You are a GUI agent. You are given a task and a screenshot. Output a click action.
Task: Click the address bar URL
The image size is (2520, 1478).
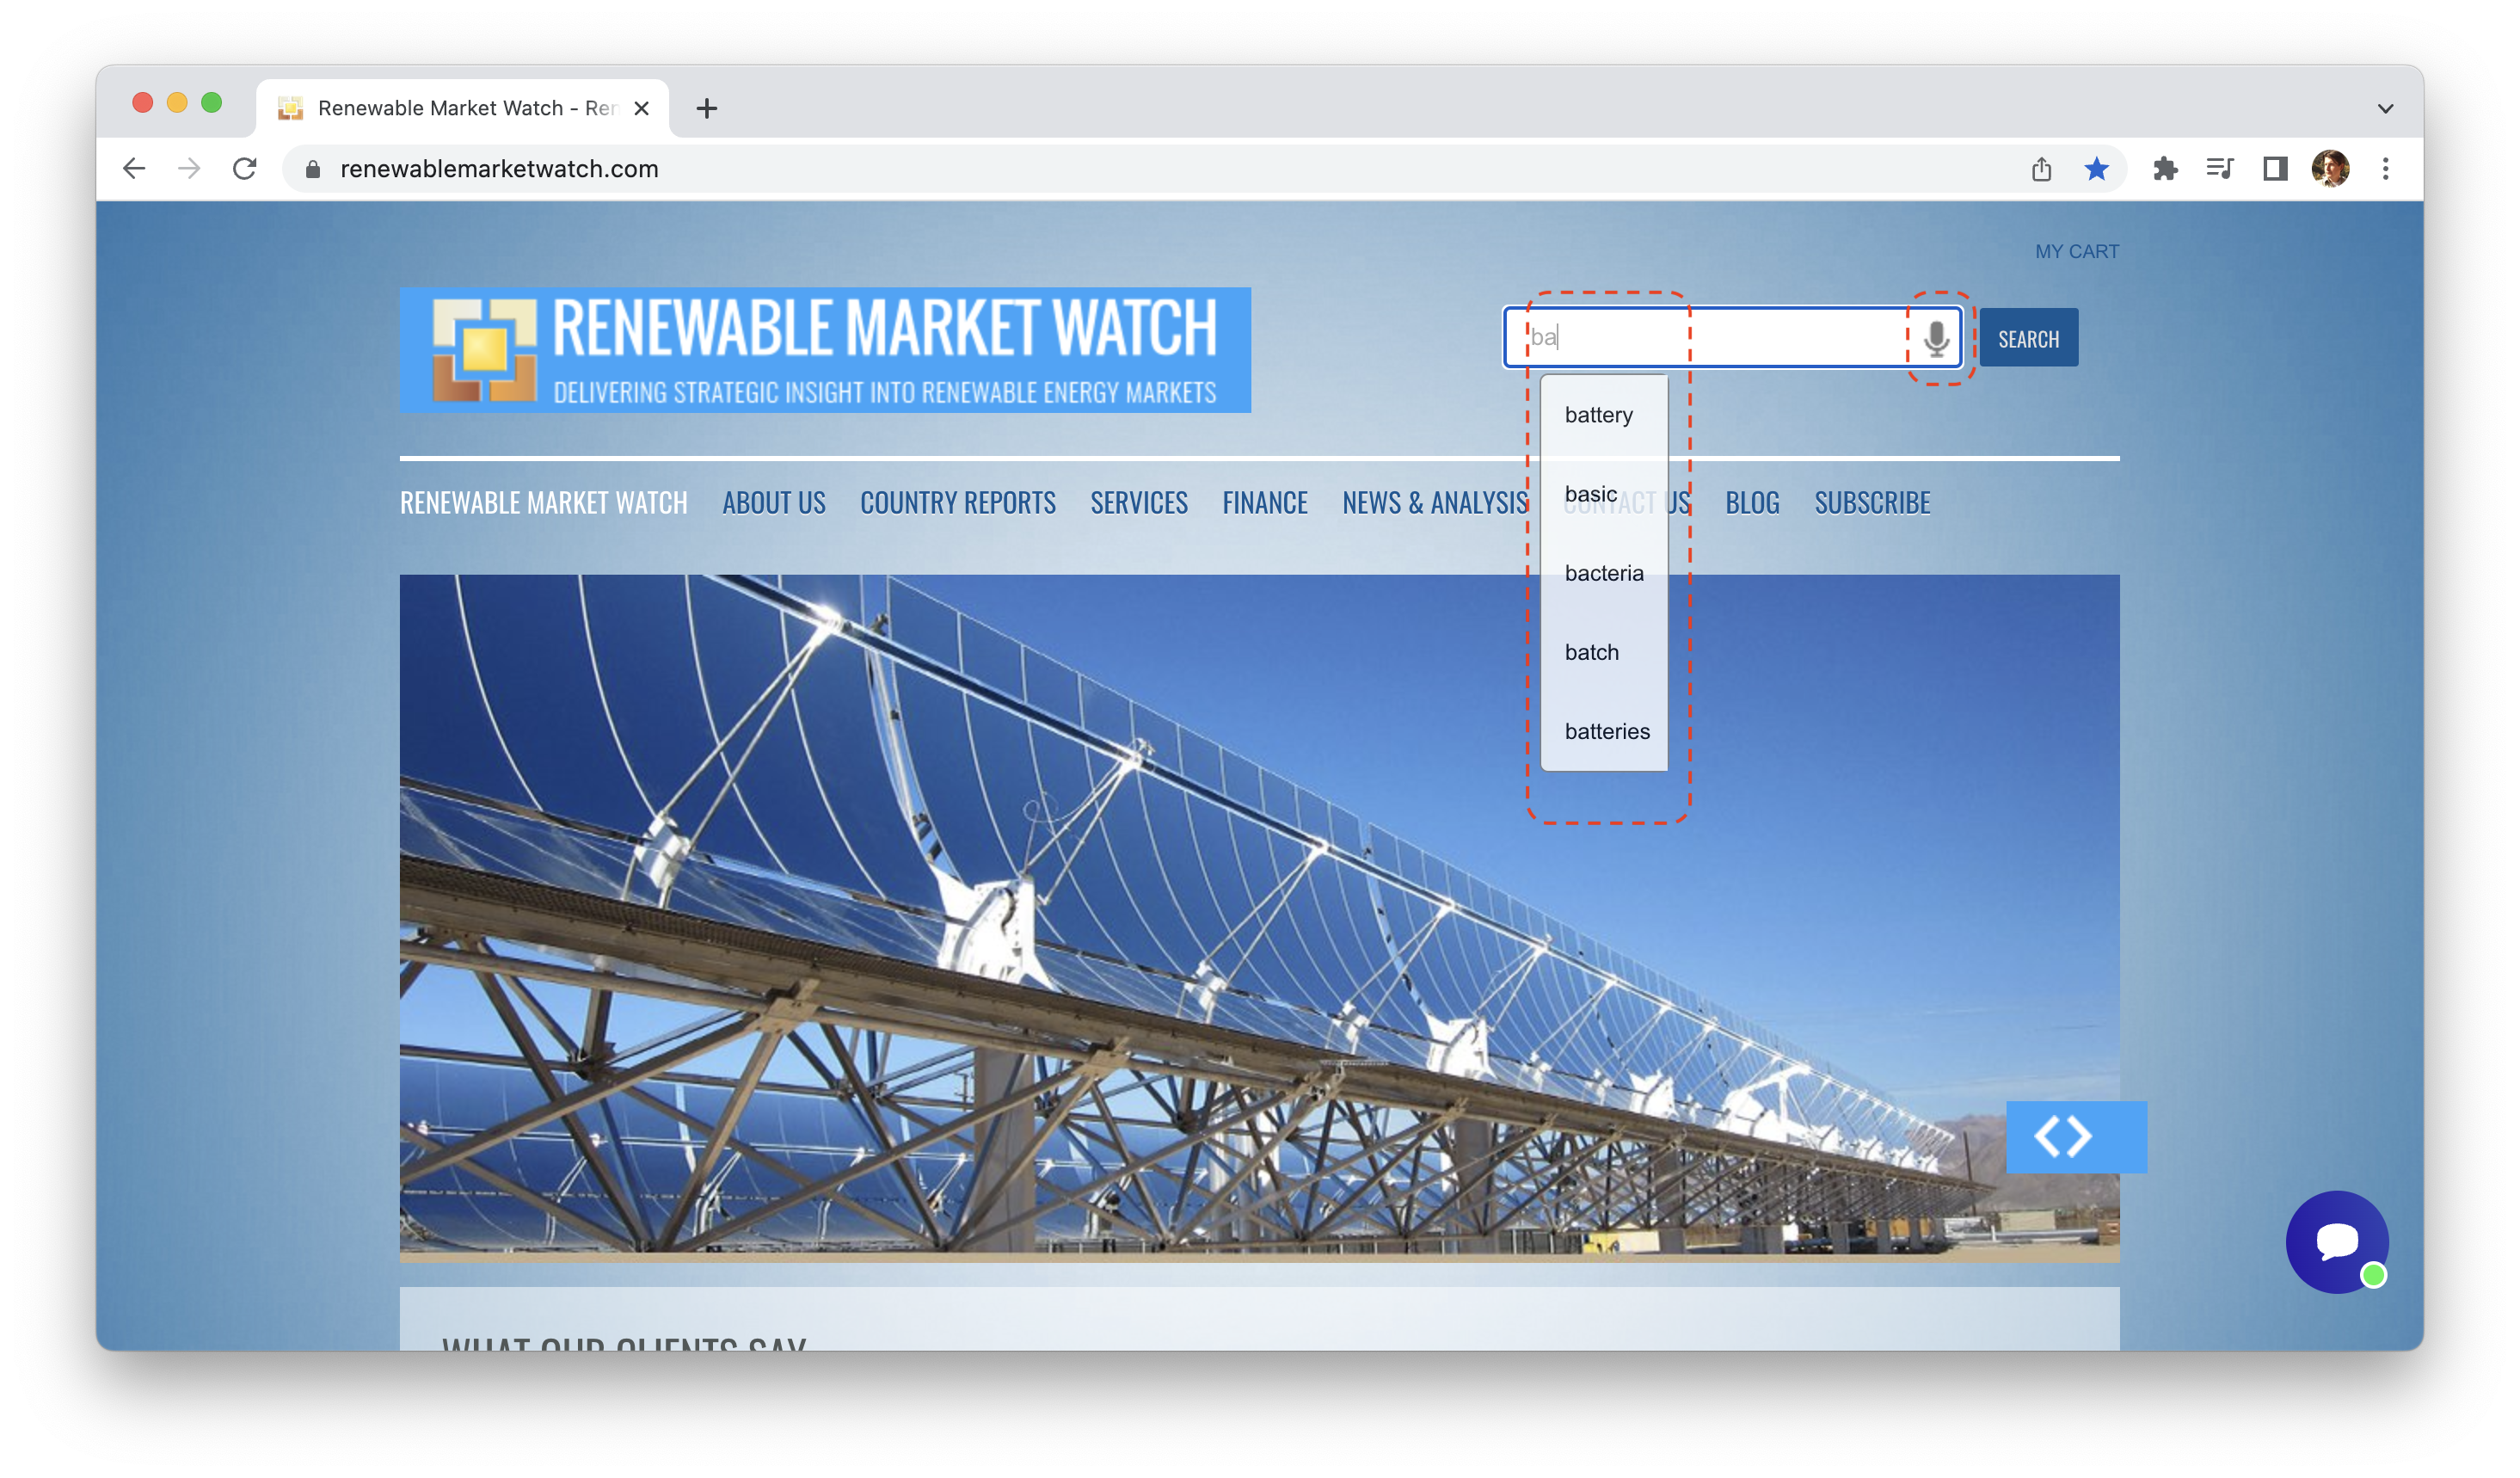pos(499,169)
